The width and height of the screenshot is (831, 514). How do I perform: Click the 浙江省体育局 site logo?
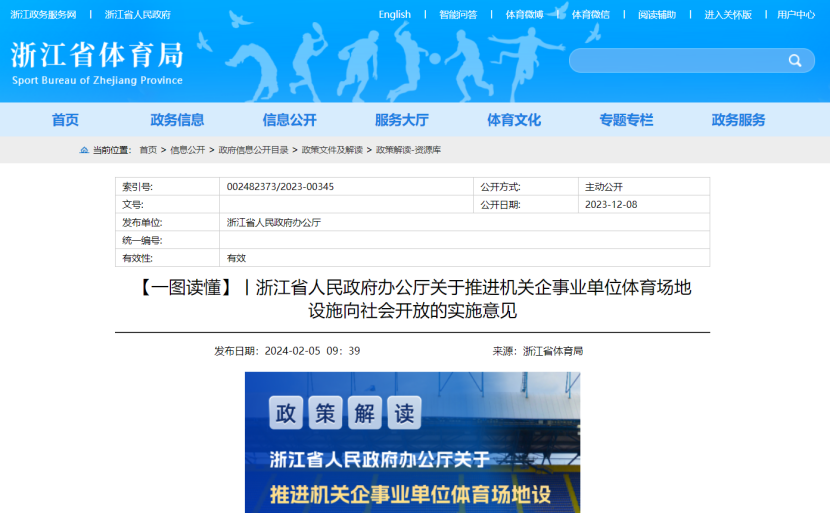pyautogui.click(x=97, y=62)
